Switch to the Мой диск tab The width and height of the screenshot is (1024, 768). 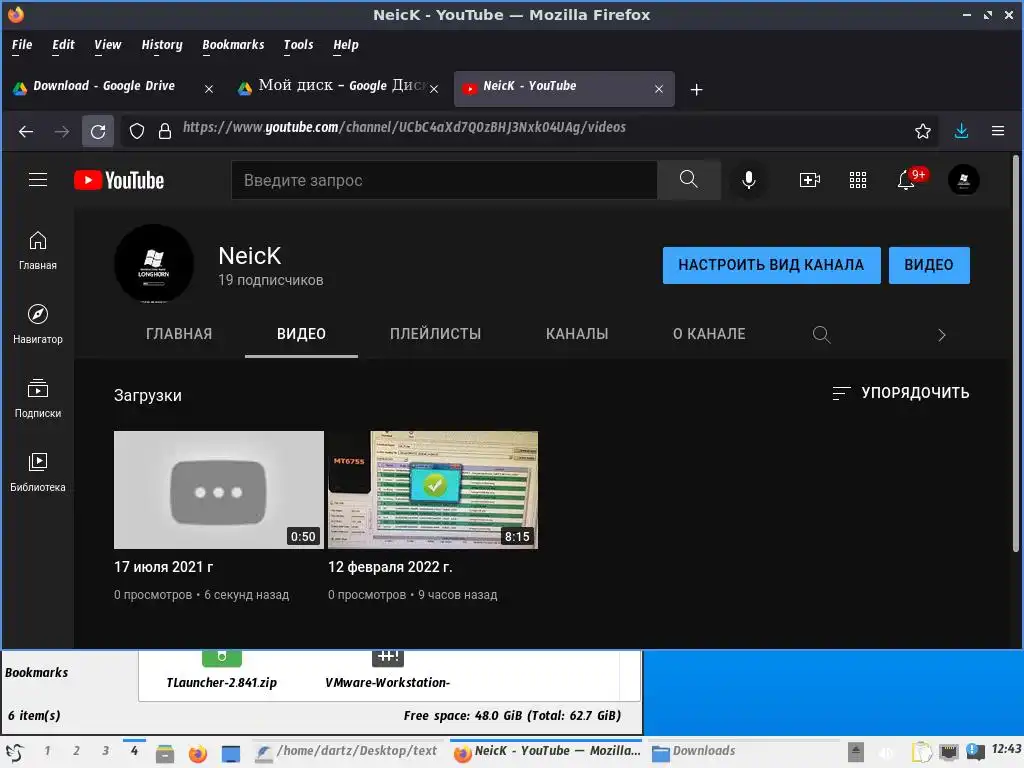(338, 88)
